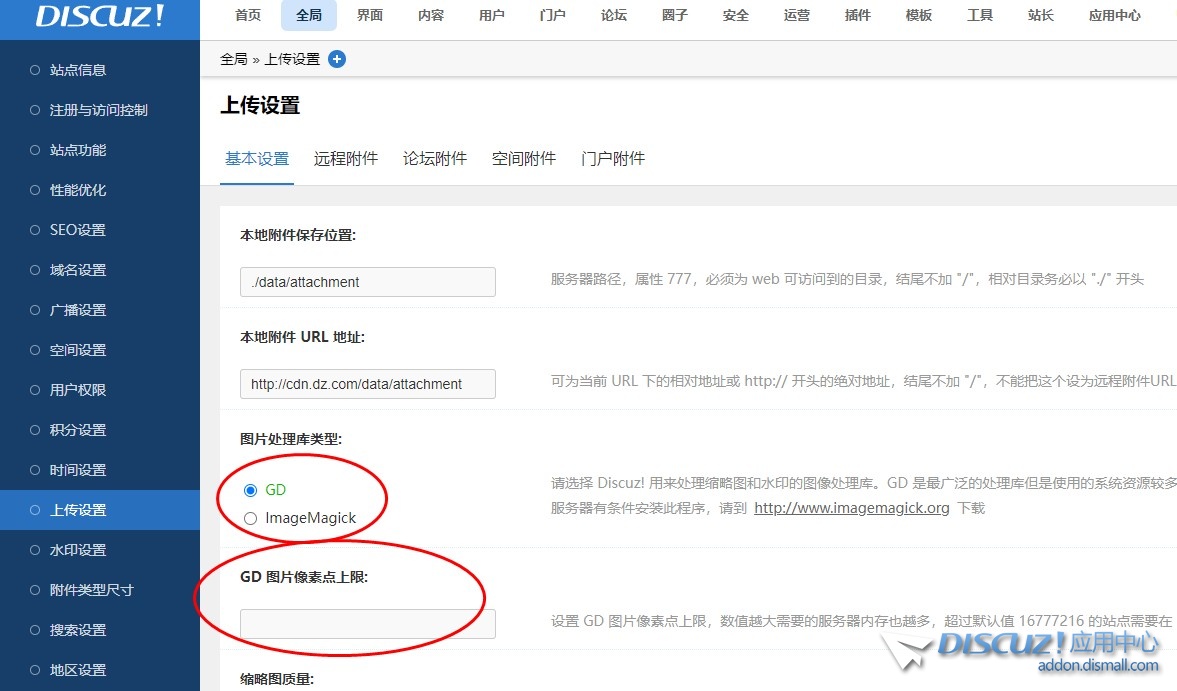Select the GD radio button
This screenshot has width=1177, height=691.
[x=251, y=490]
